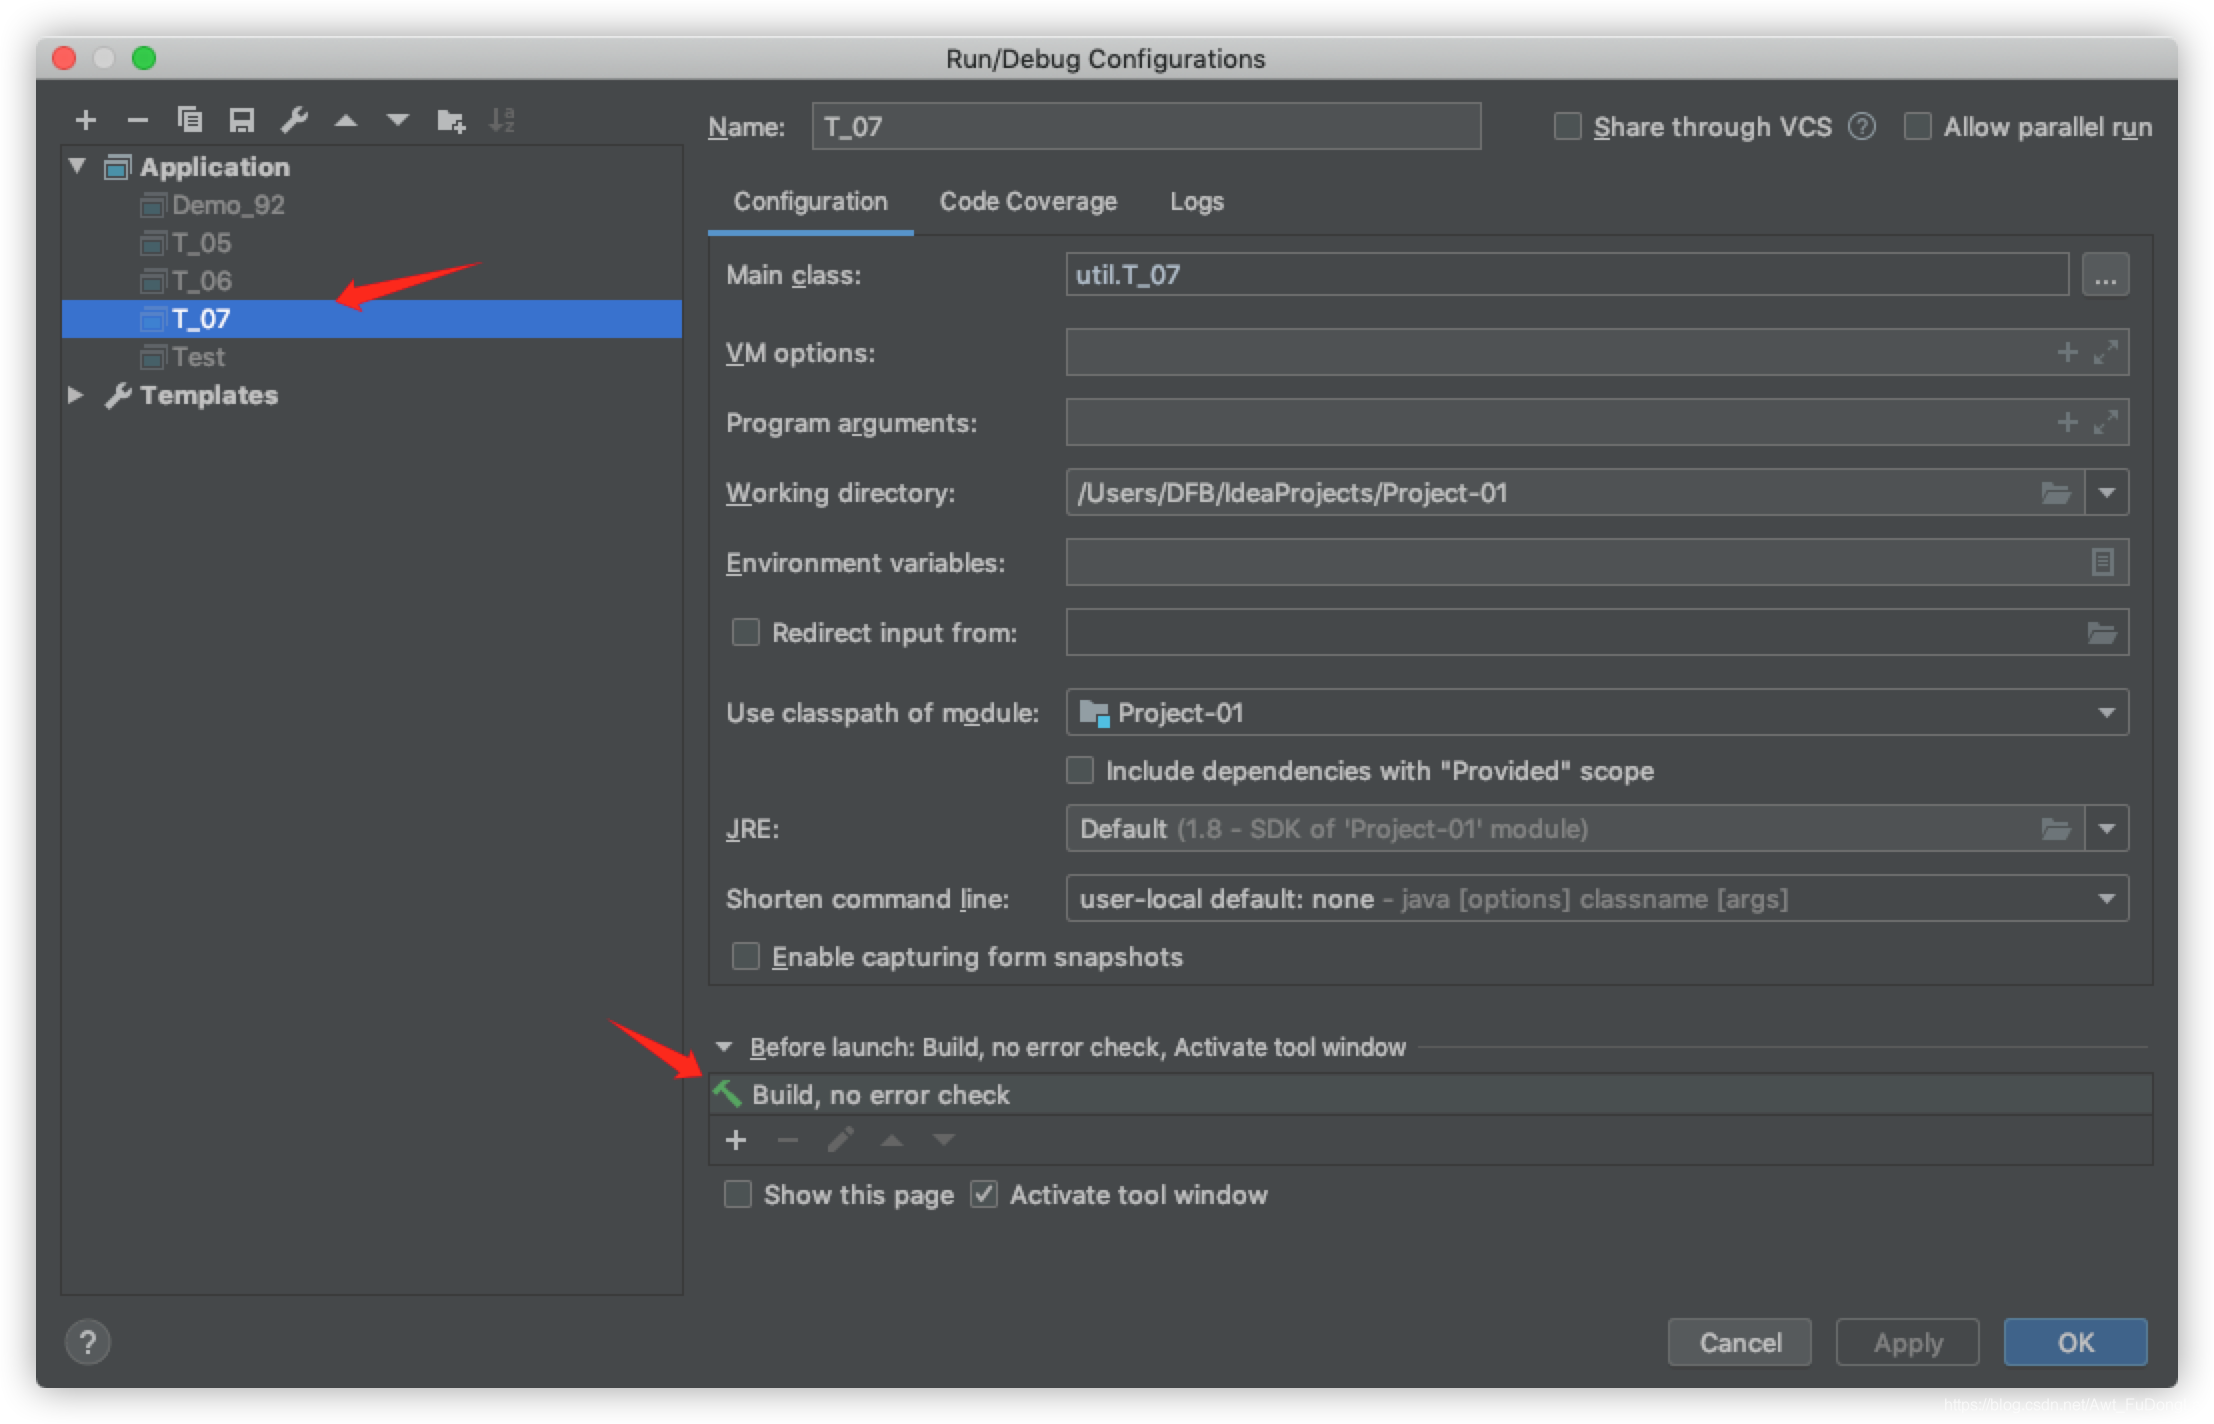Click the OK button
Viewport: 2214px width, 1424px height.
2075,1342
